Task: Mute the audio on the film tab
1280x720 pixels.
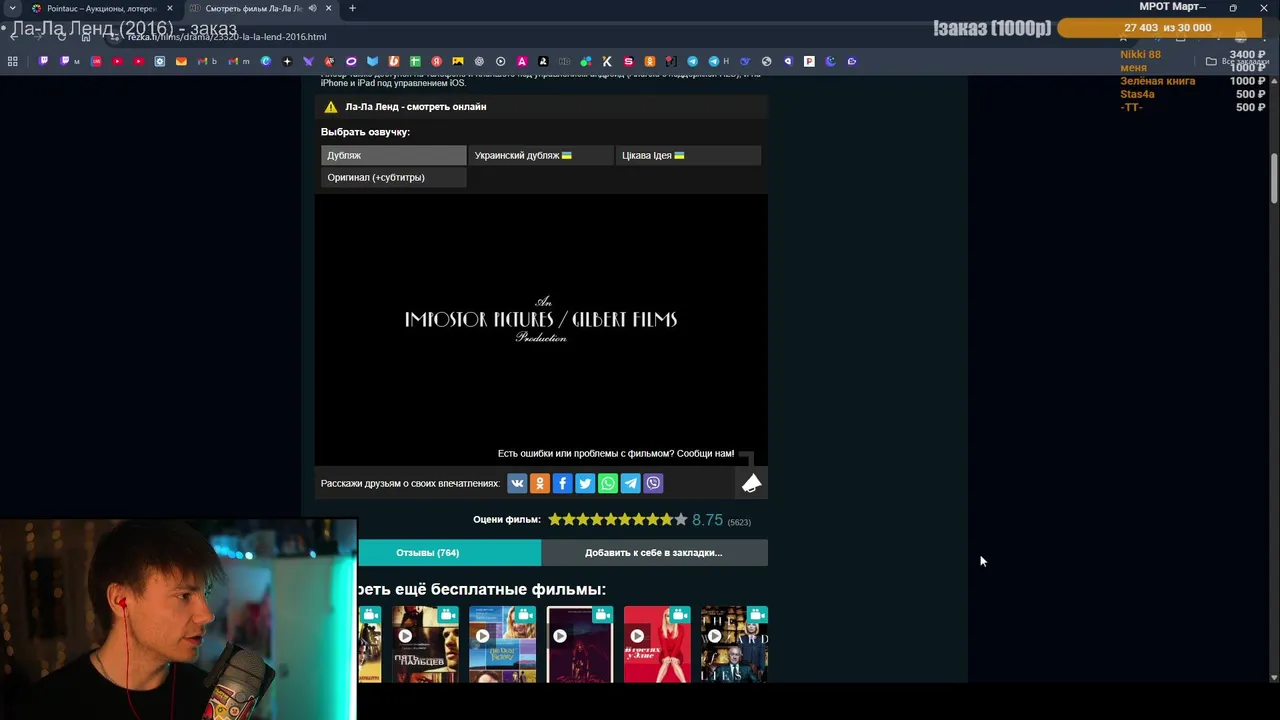Action: click(312, 8)
